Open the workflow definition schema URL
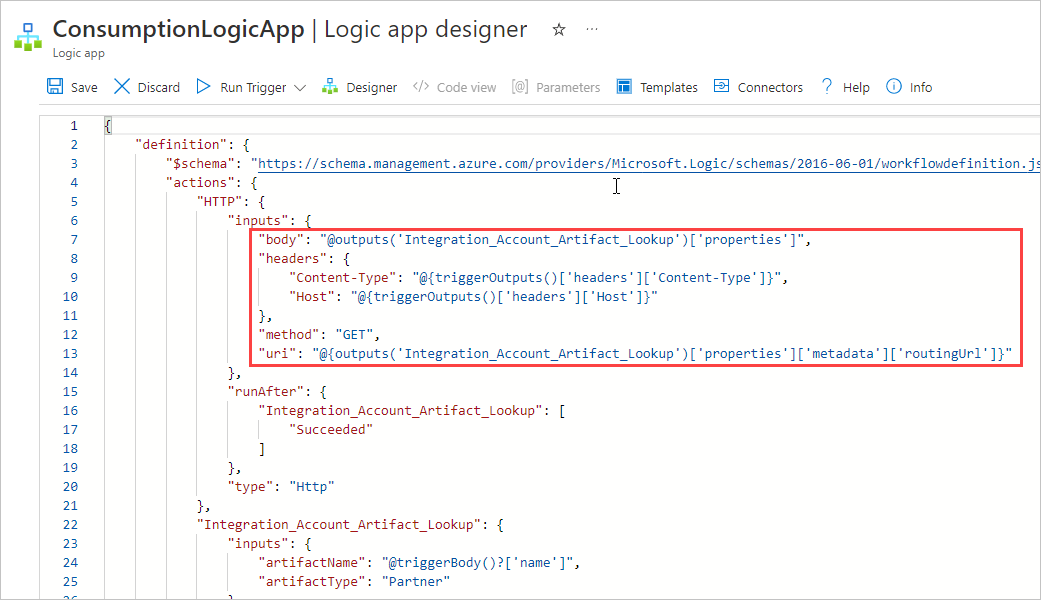 coord(649,163)
